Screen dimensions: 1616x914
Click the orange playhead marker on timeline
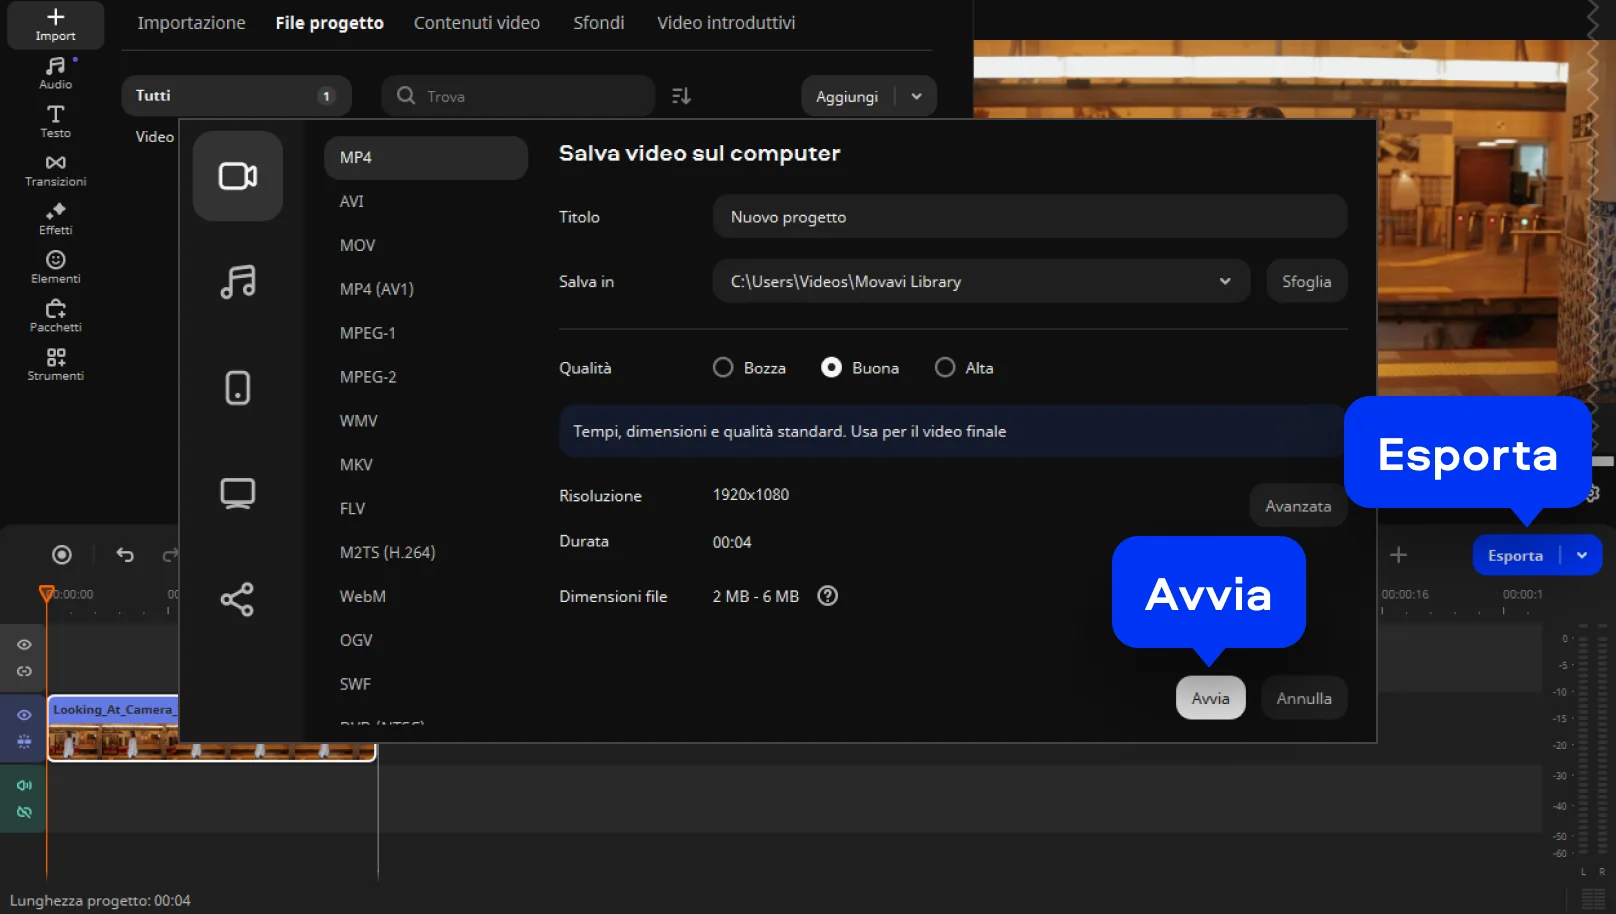[x=46, y=594]
